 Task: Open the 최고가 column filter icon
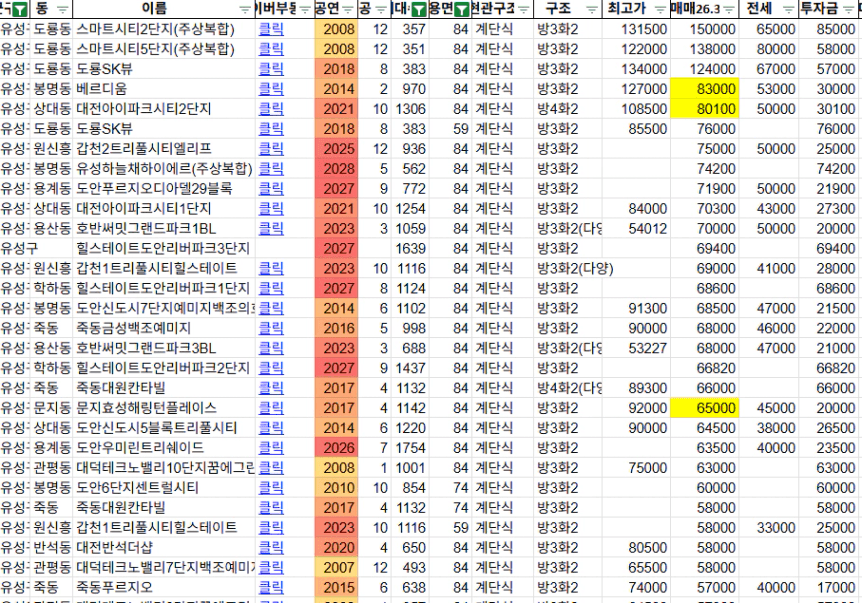pos(662,9)
